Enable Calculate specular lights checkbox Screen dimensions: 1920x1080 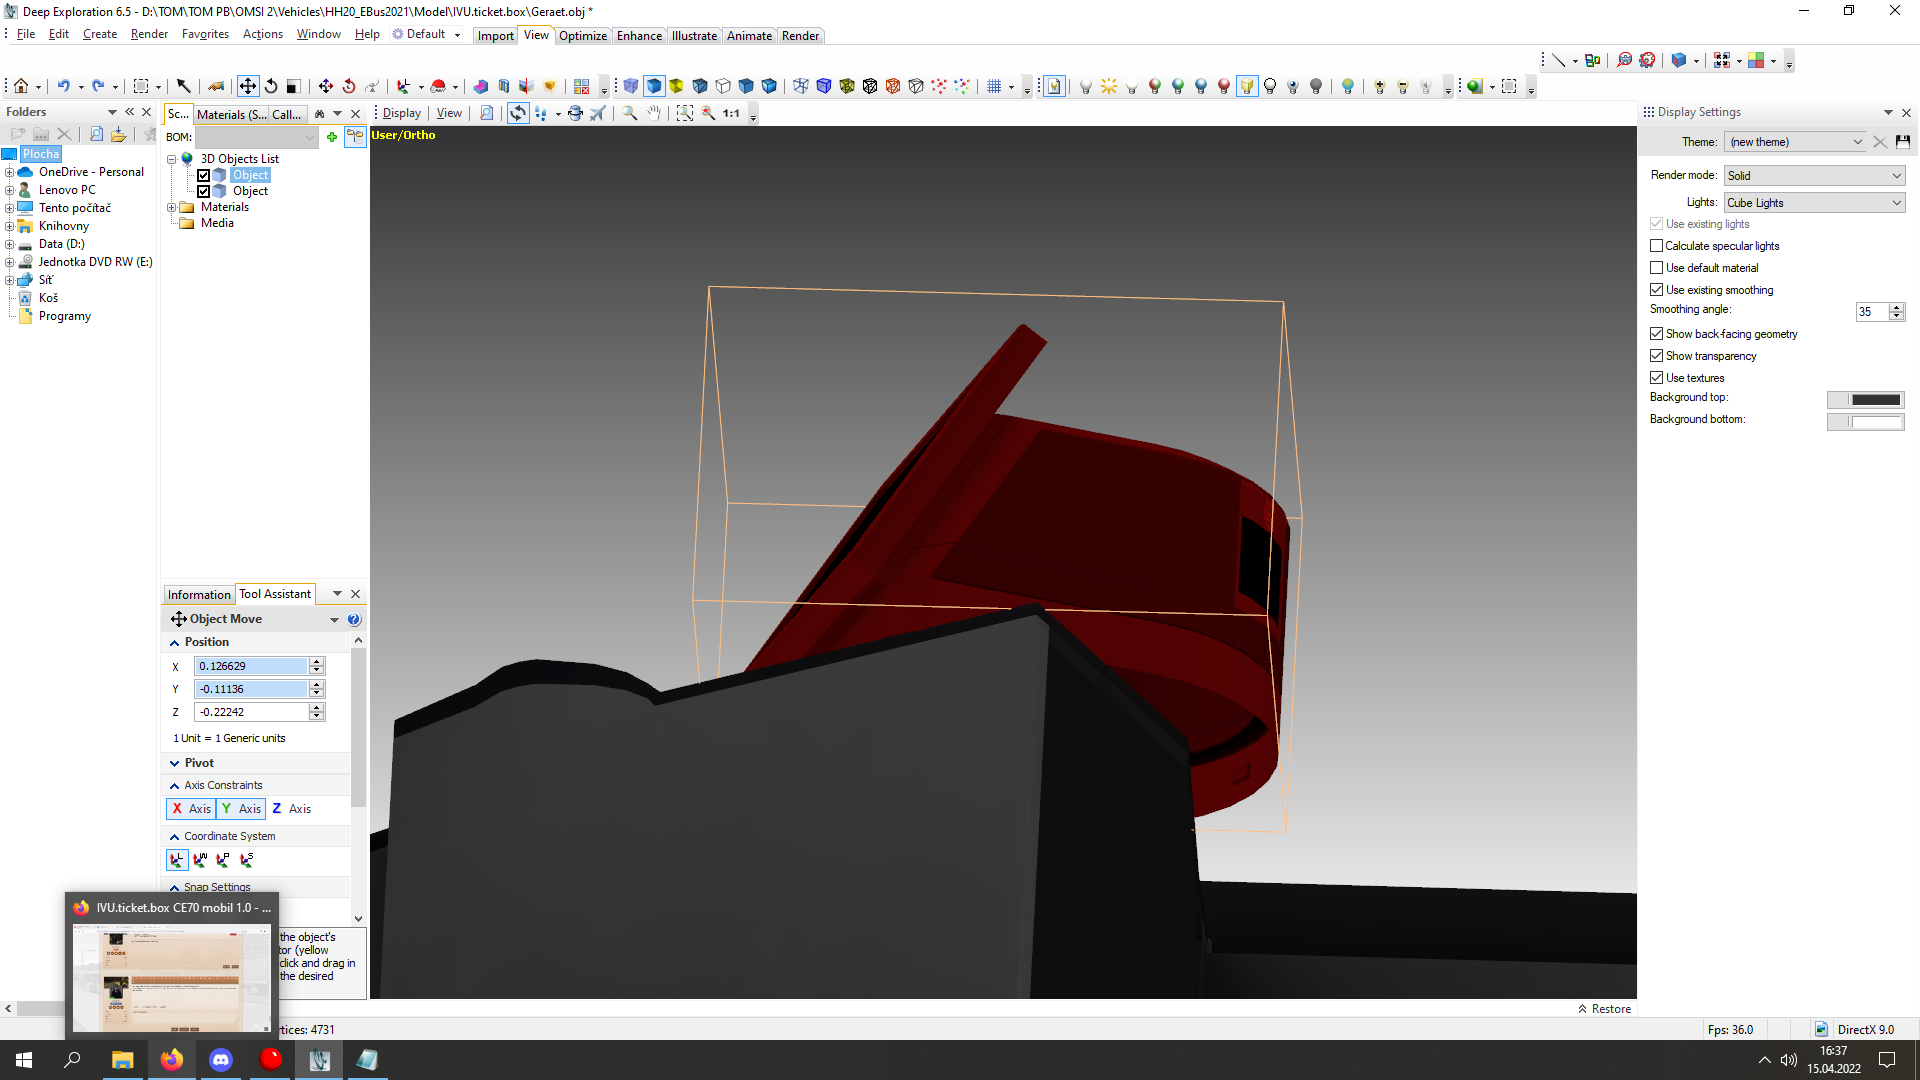pos(1657,246)
